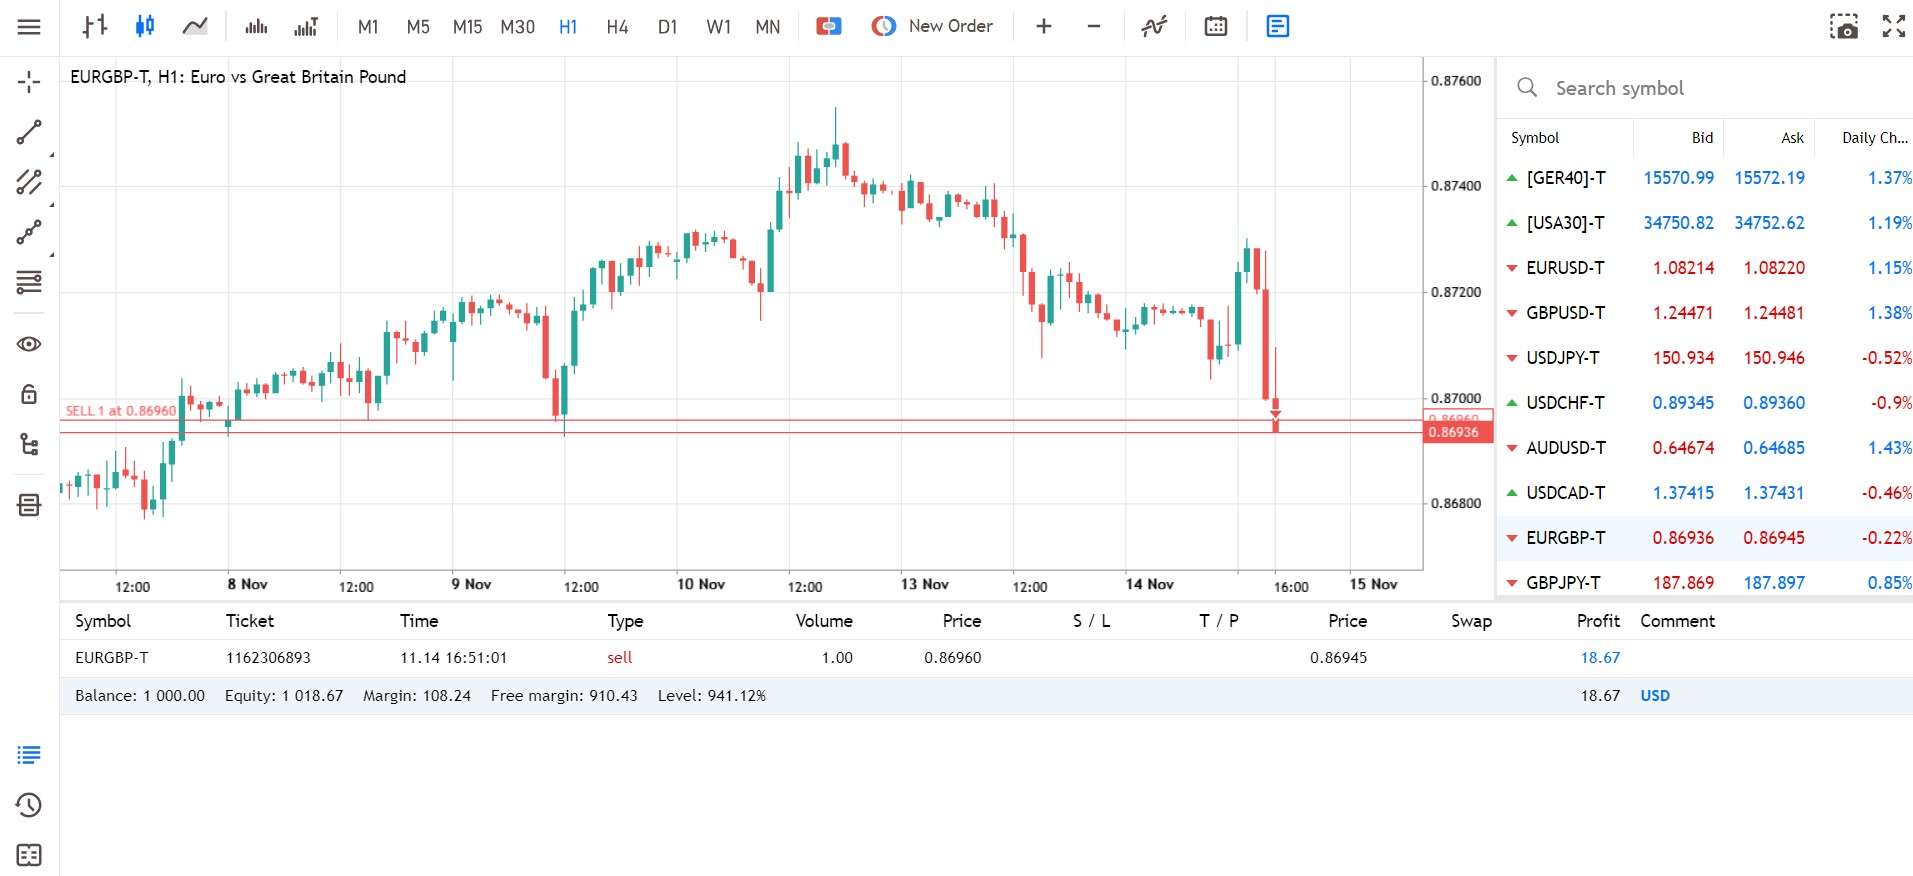Screen dimensions: 1913x876
Task: Open the indicators list icon
Action: click(x=1154, y=27)
